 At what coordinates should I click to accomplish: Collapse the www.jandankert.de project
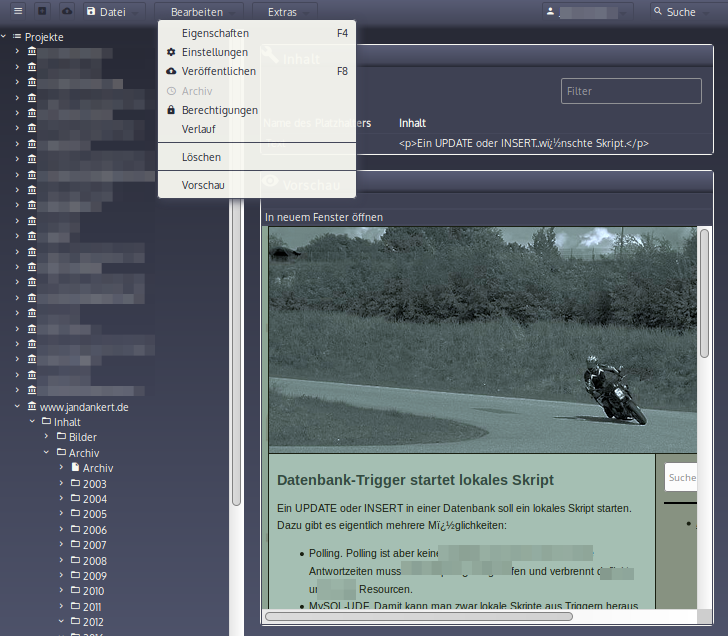[17, 406]
